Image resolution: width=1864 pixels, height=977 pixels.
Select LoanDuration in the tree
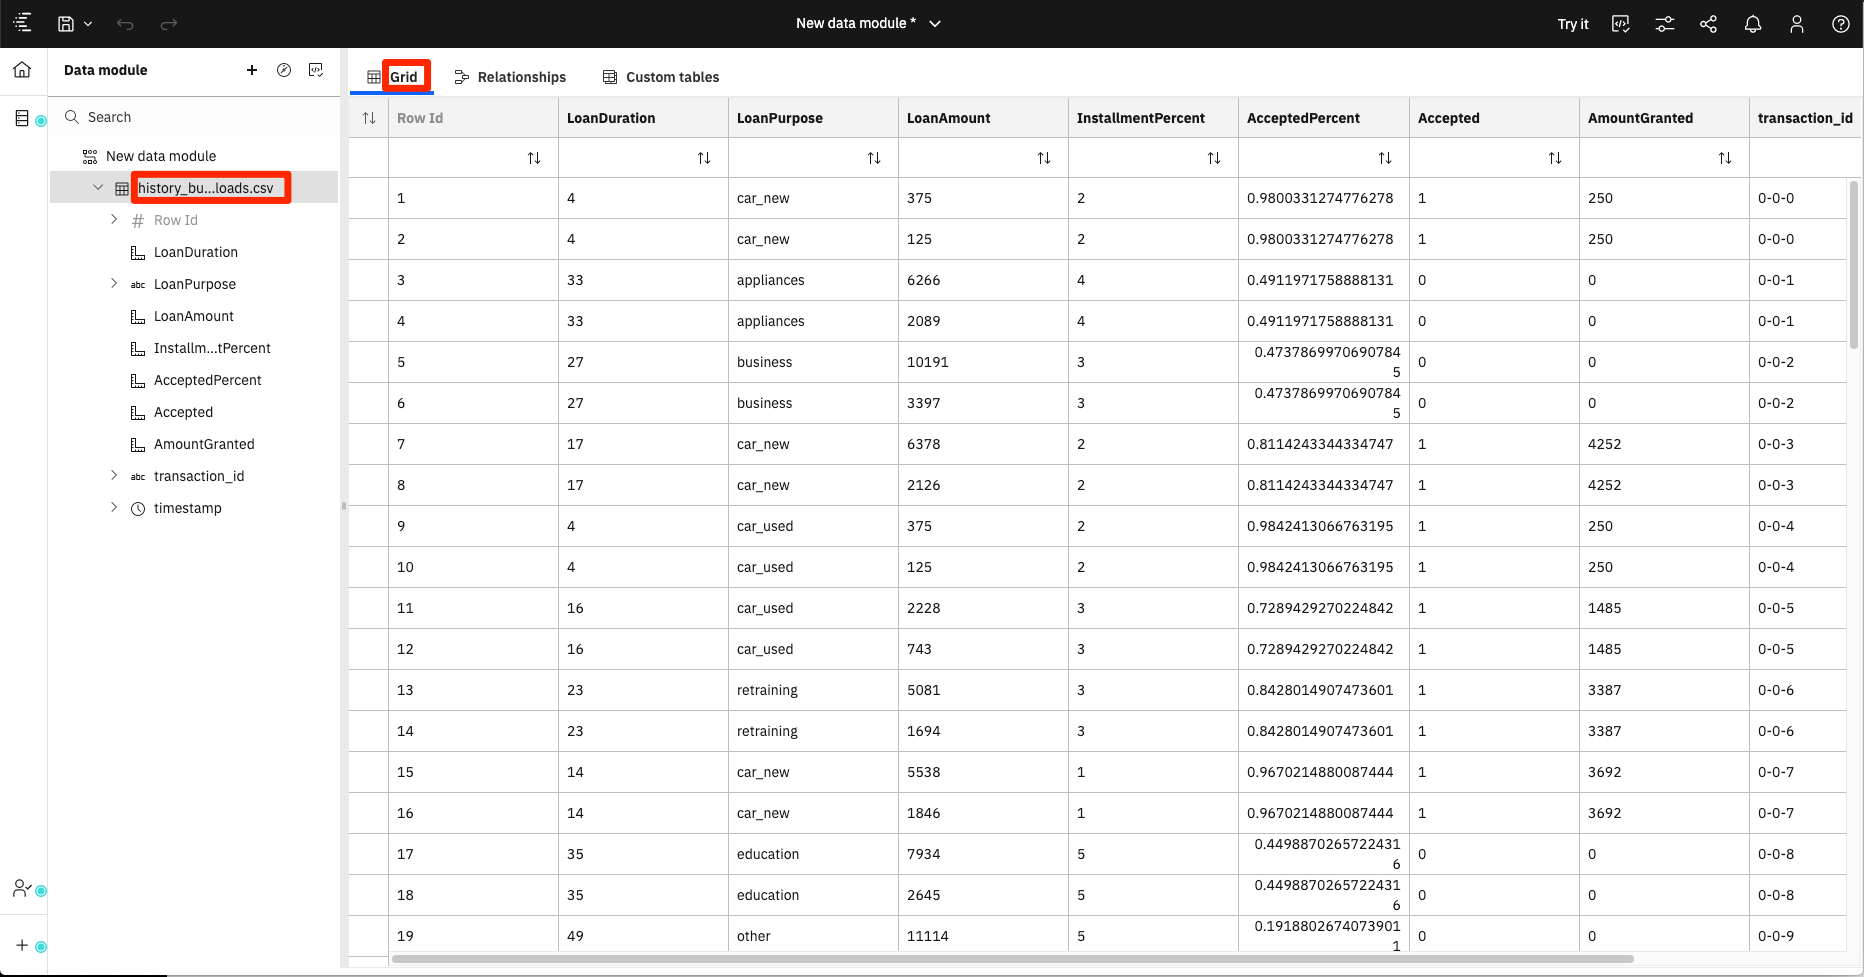(196, 252)
